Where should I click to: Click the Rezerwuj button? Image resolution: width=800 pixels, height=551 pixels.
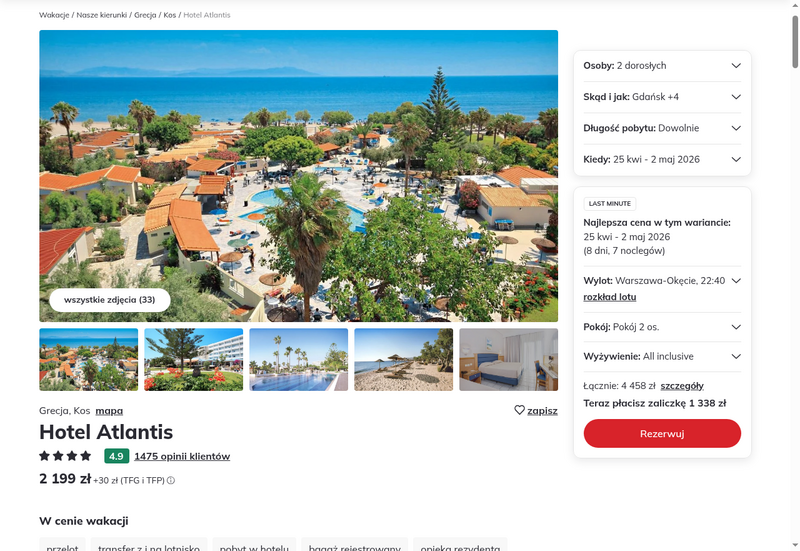tap(662, 434)
